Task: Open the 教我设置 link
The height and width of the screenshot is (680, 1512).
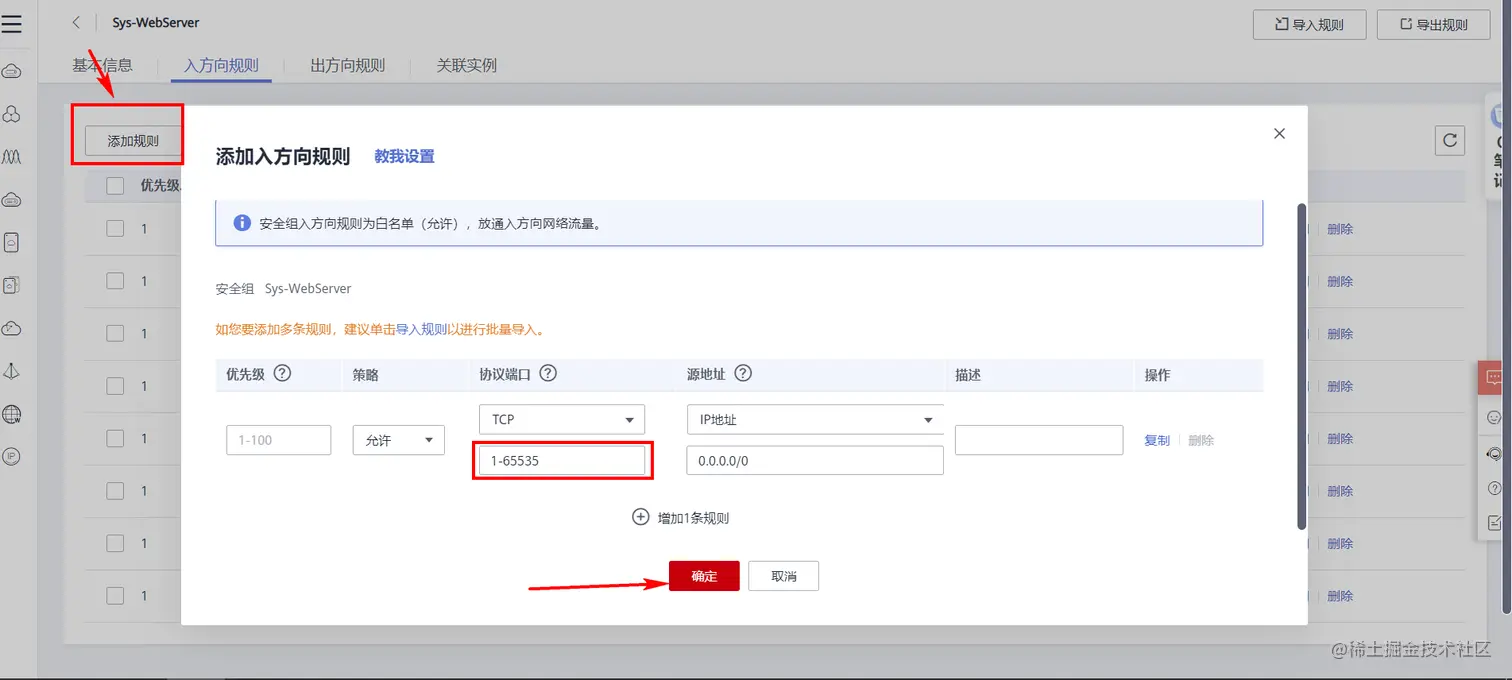Action: [404, 156]
